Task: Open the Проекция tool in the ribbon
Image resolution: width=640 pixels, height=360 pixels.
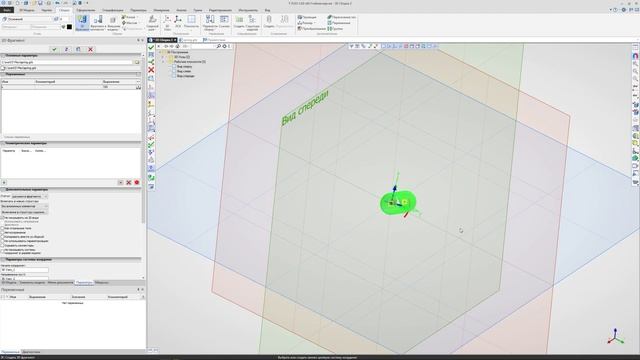Action: coord(307,17)
